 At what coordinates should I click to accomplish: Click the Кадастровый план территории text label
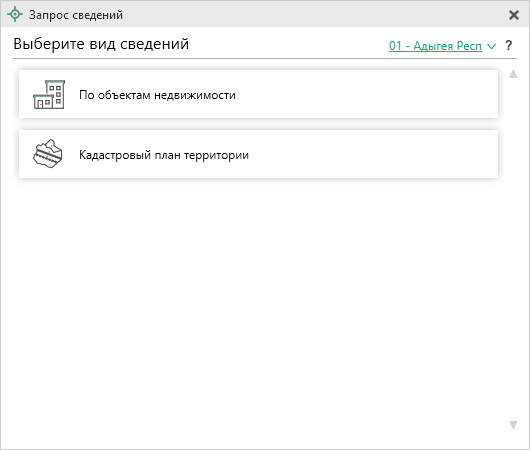(x=164, y=155)
